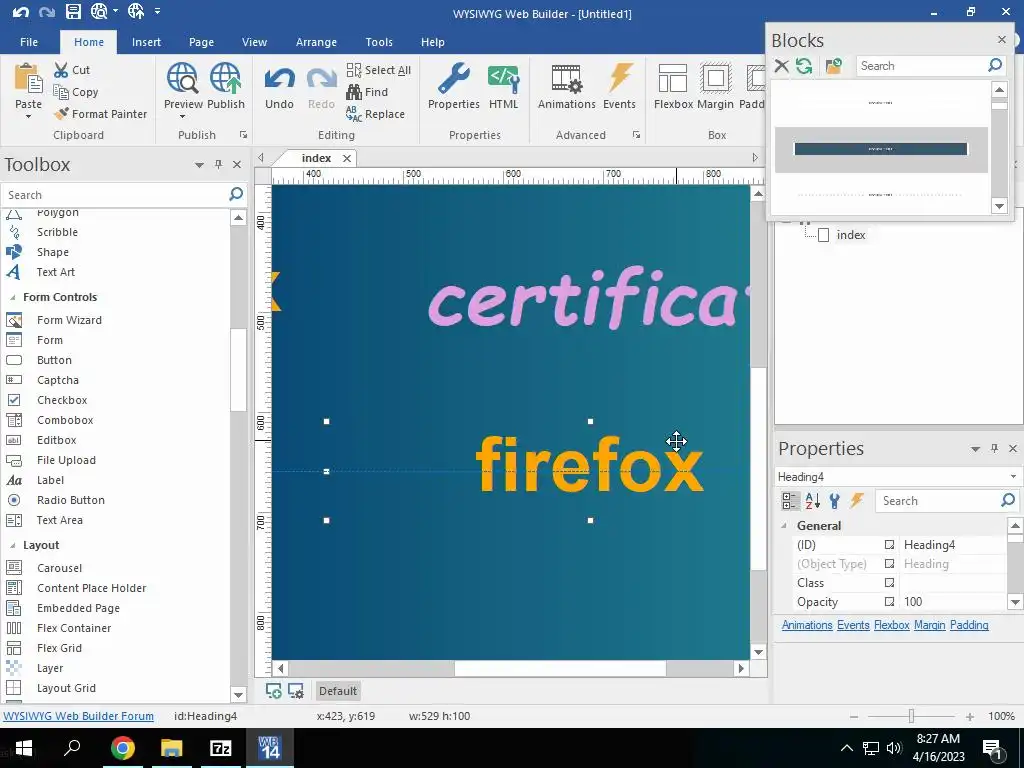
Task: Add a new breakpoint icon below canvas
Action: click(x=274, y=691)
